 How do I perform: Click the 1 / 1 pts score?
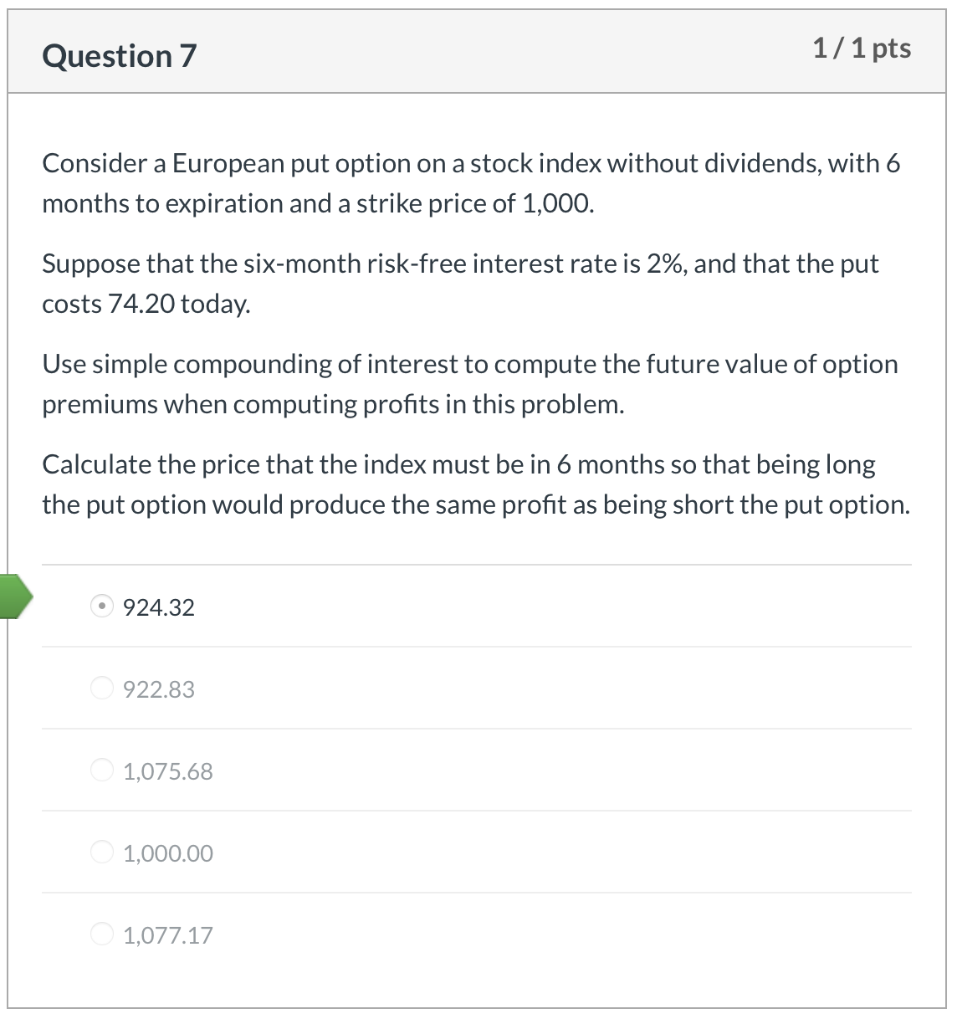[861, 48]
